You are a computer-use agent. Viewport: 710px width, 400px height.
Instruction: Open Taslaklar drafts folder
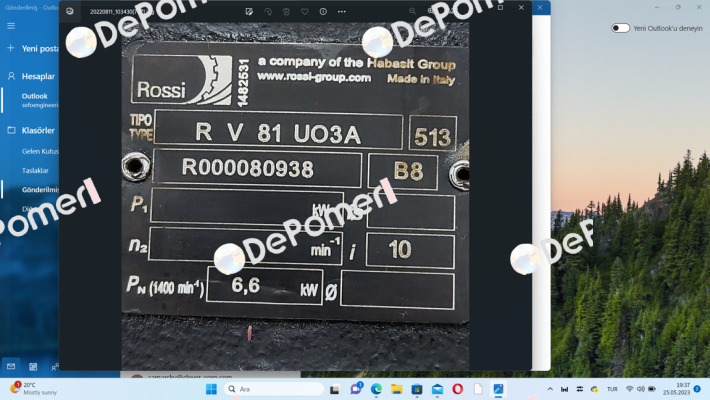click(35, 170)
